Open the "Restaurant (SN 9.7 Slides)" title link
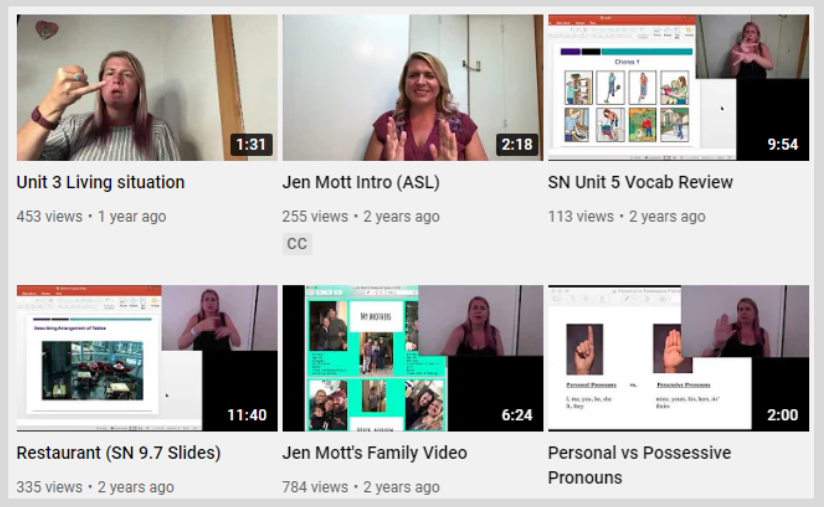The image size is (824, 507). [x=118, y=453]
